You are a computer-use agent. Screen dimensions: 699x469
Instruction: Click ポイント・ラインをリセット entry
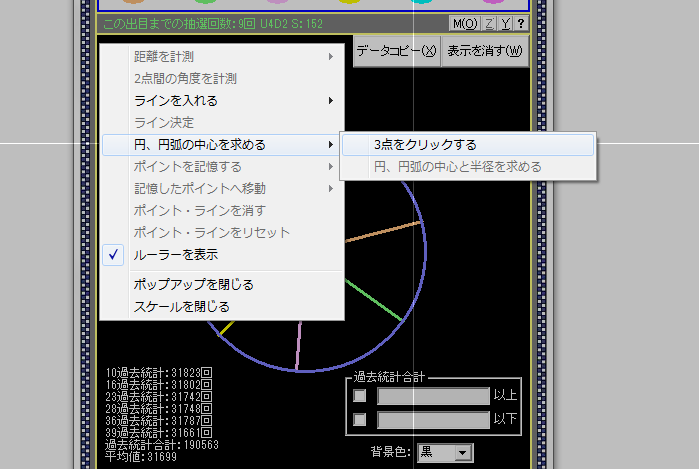[x=223, y=233]
